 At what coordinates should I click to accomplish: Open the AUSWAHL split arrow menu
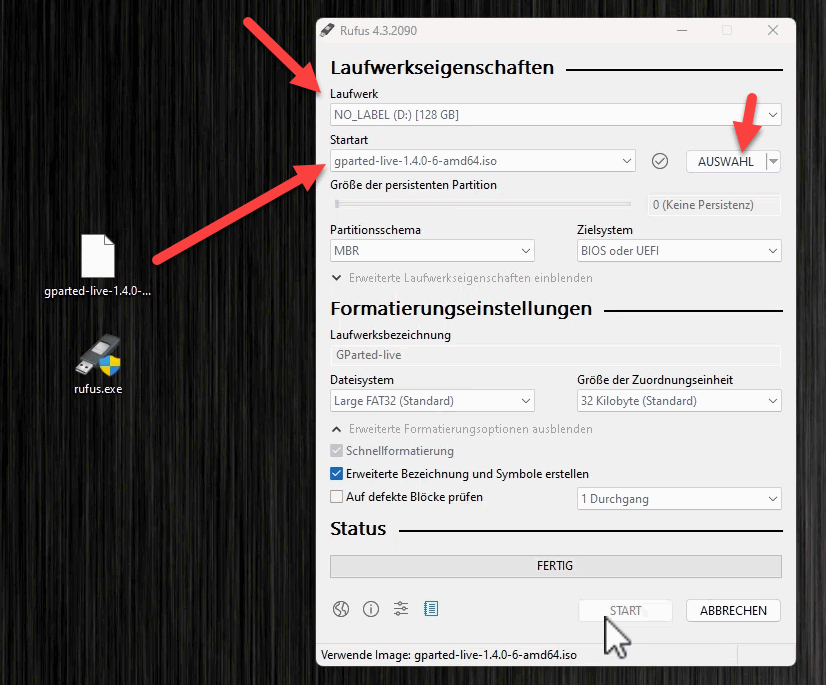tap(773, 161)
